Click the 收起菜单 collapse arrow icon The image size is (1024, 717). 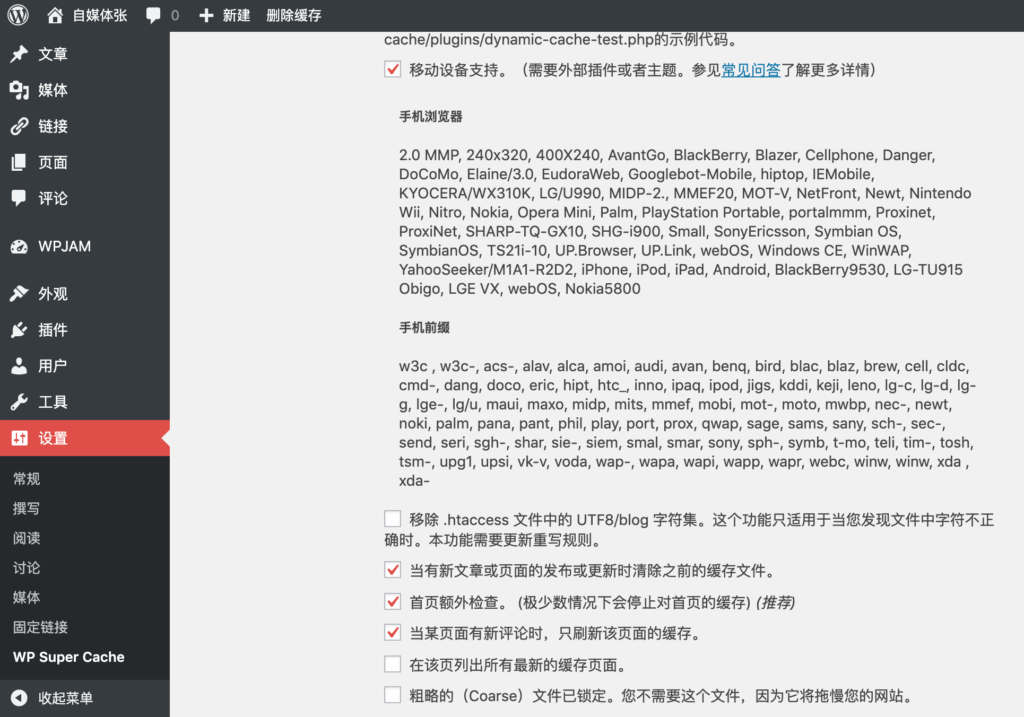[x=19, y=698]
